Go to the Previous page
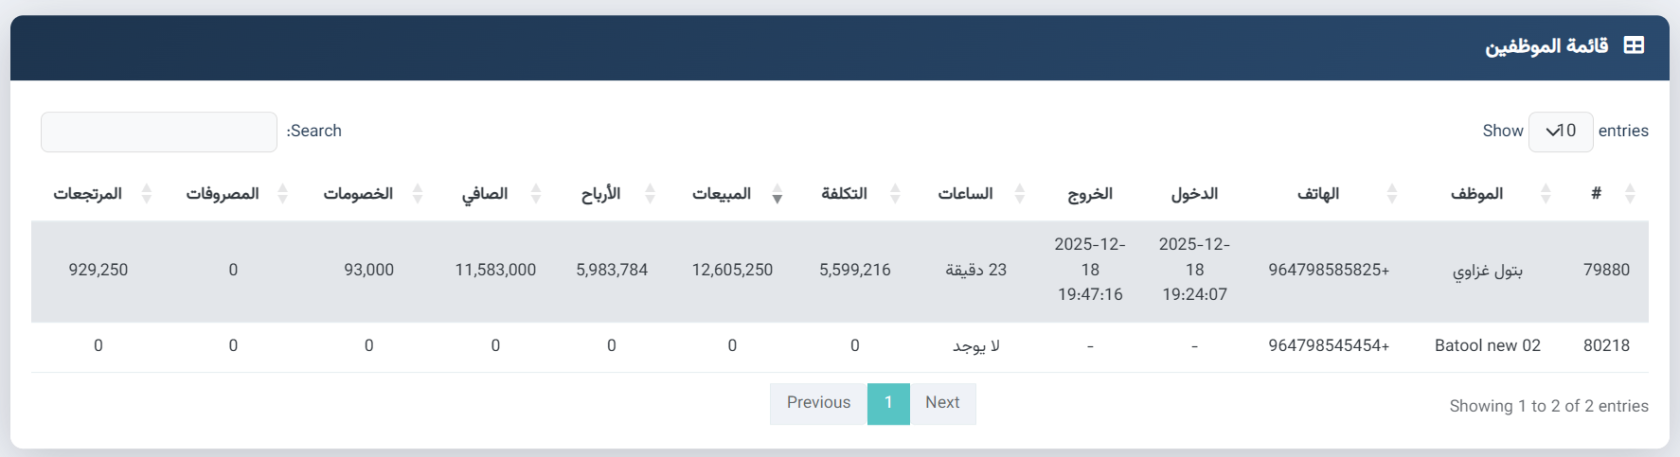 818,403
